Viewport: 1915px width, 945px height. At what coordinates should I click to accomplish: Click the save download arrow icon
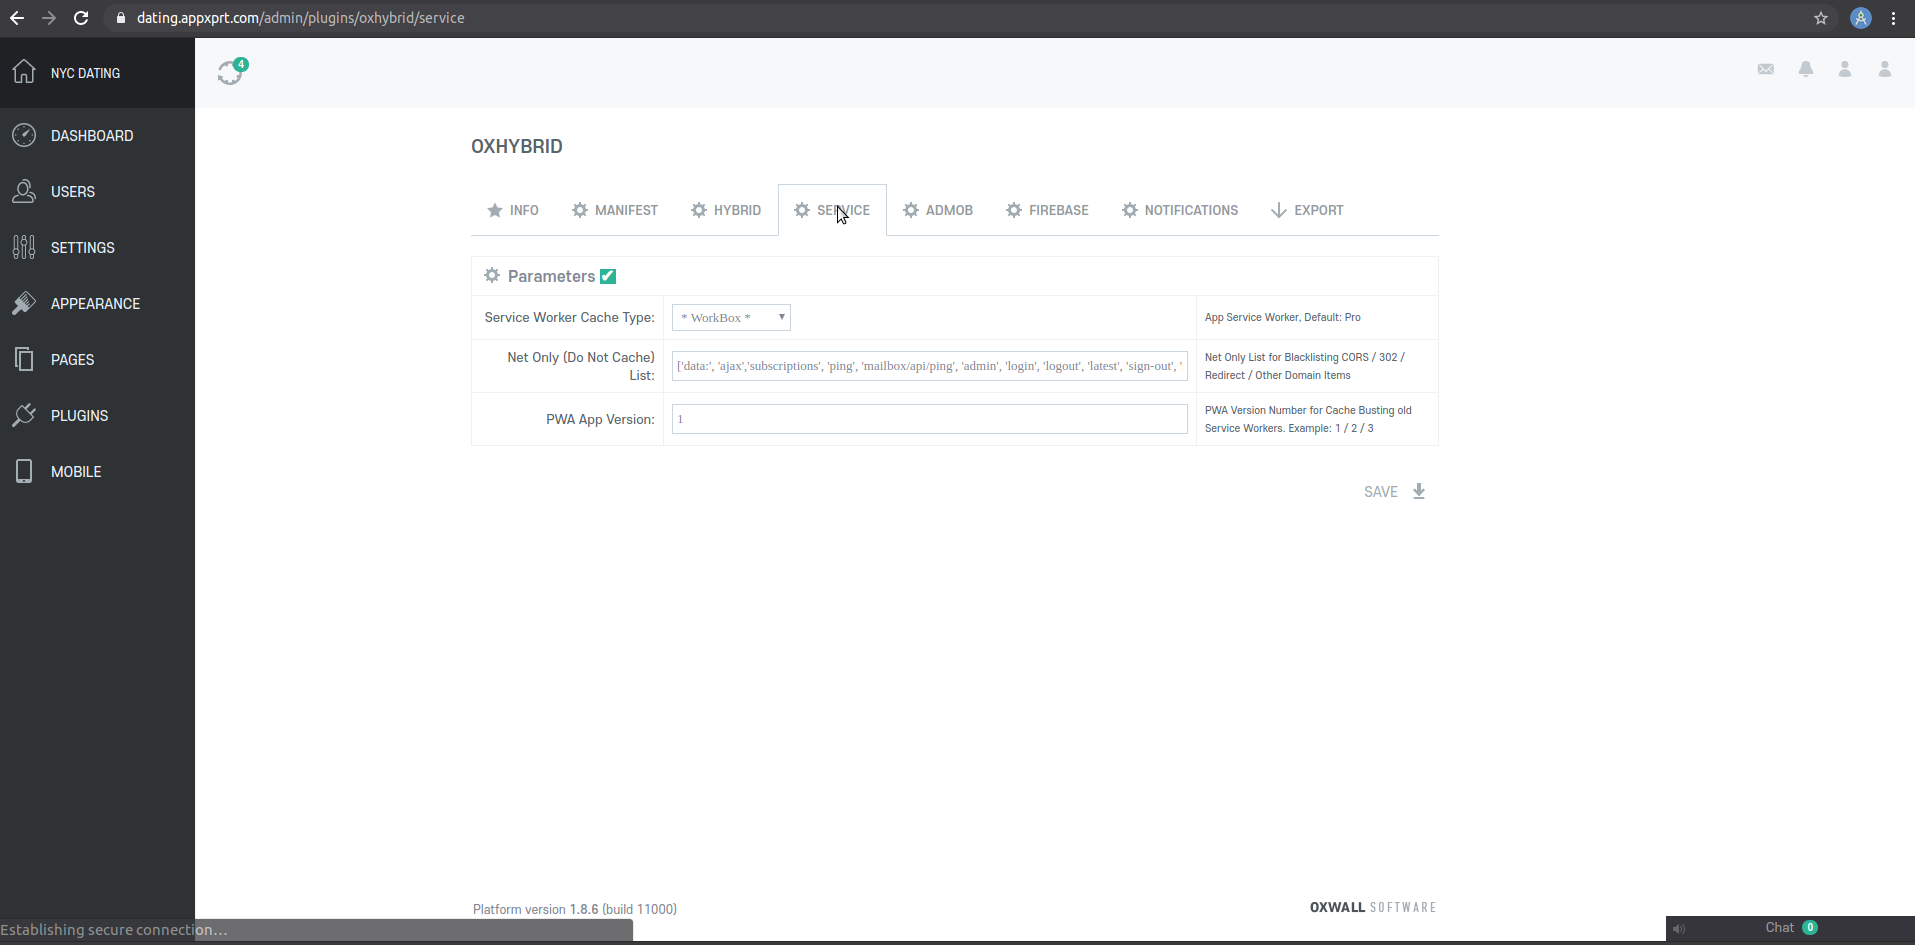(x=1418, y=491)
